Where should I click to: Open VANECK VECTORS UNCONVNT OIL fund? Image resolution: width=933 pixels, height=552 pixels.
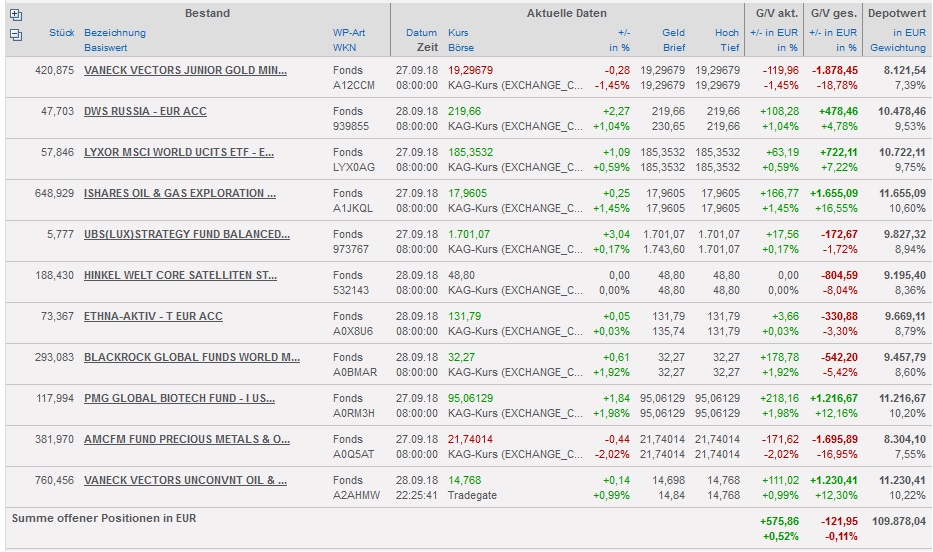185,480
